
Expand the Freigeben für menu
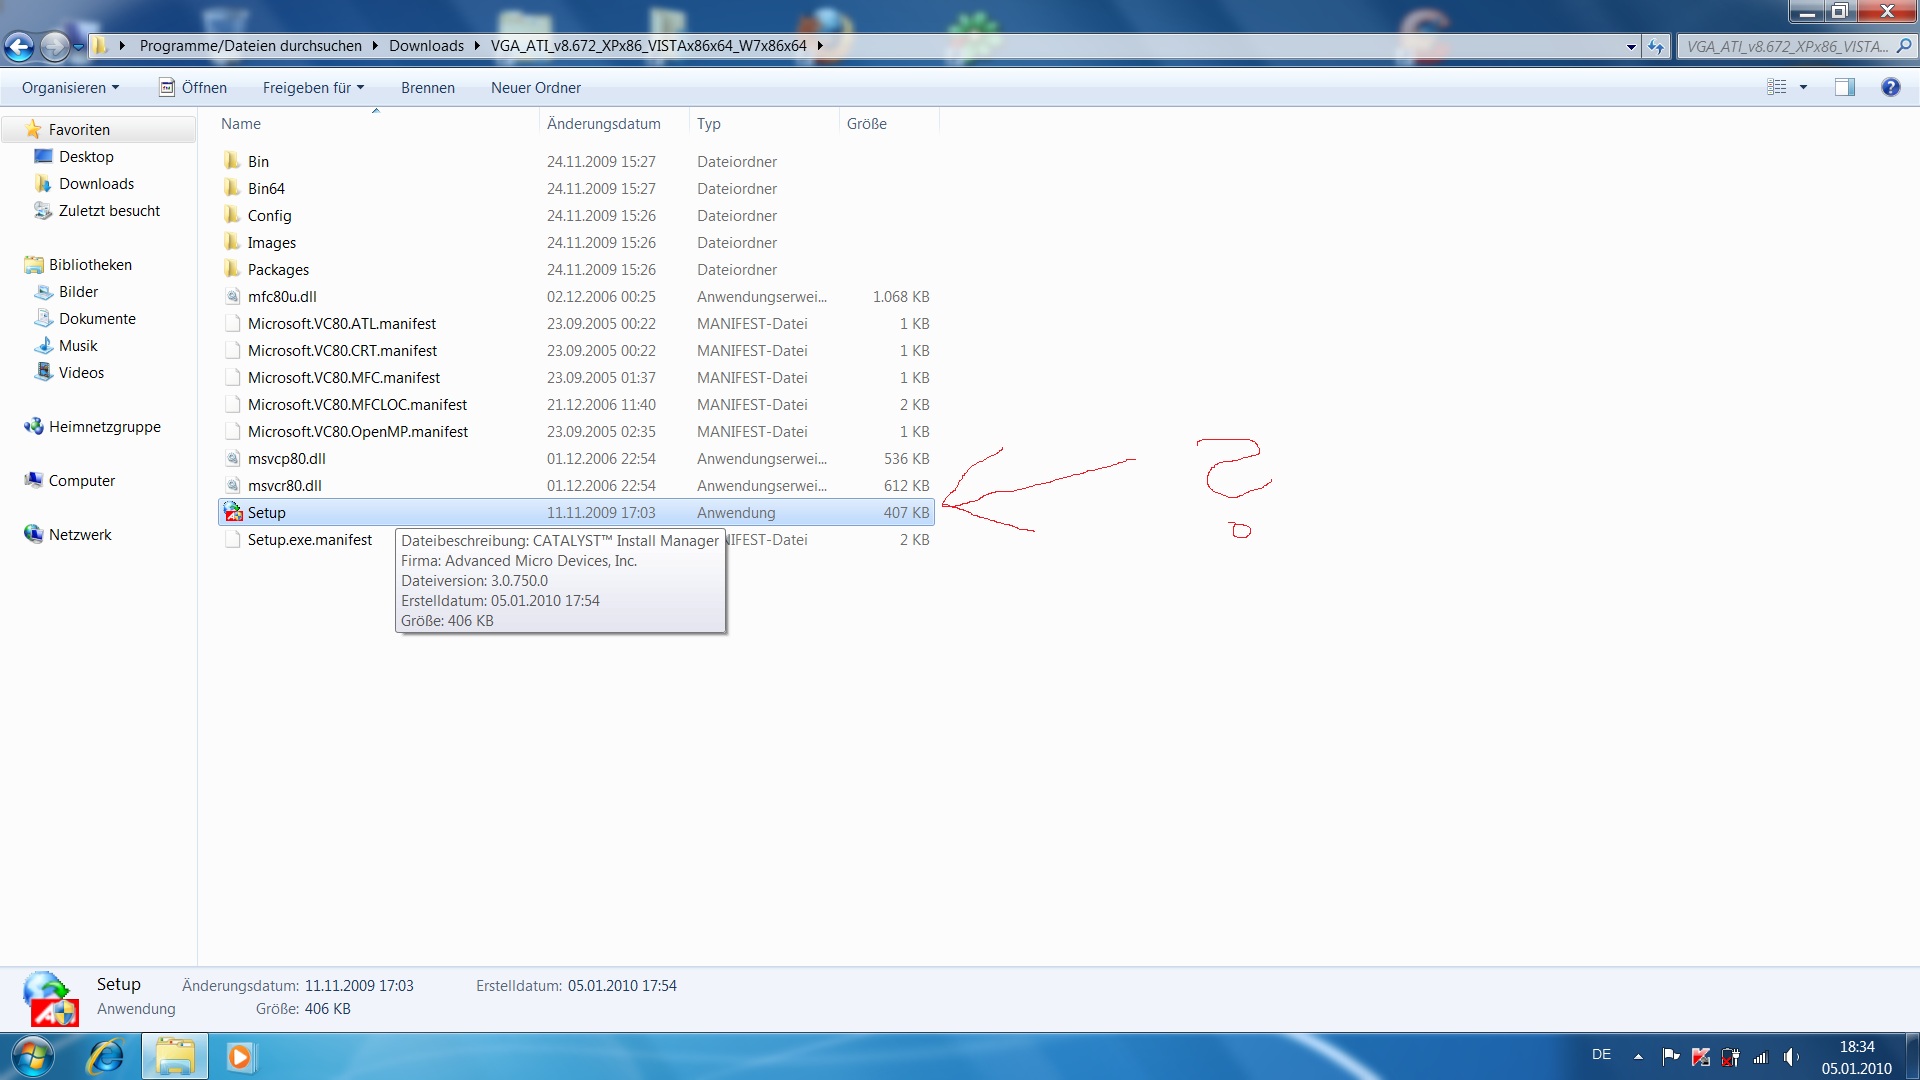313,88
